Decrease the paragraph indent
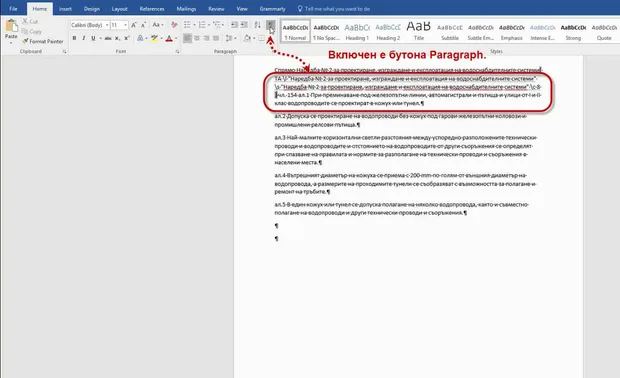The height and width of the screenshot is (378, 620). pyautogui.click(x=234, y=25)
